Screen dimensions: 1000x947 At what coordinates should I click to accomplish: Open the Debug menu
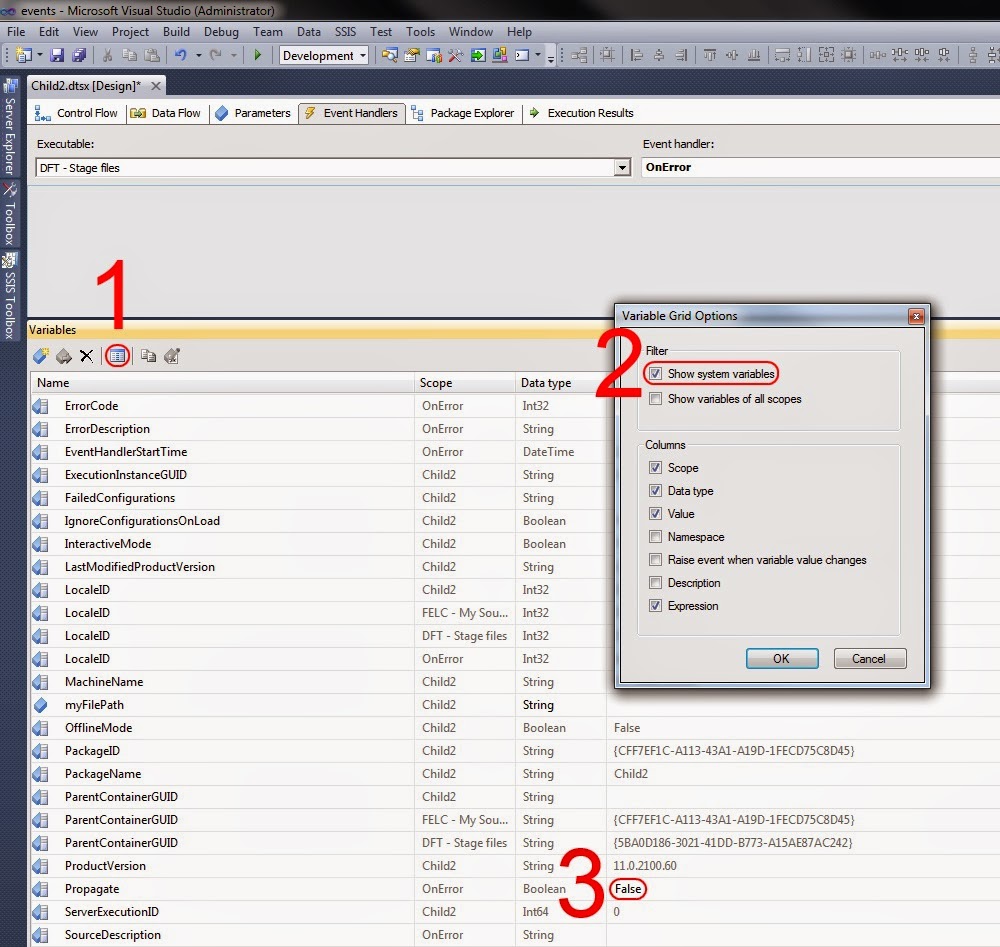point(221,31)
